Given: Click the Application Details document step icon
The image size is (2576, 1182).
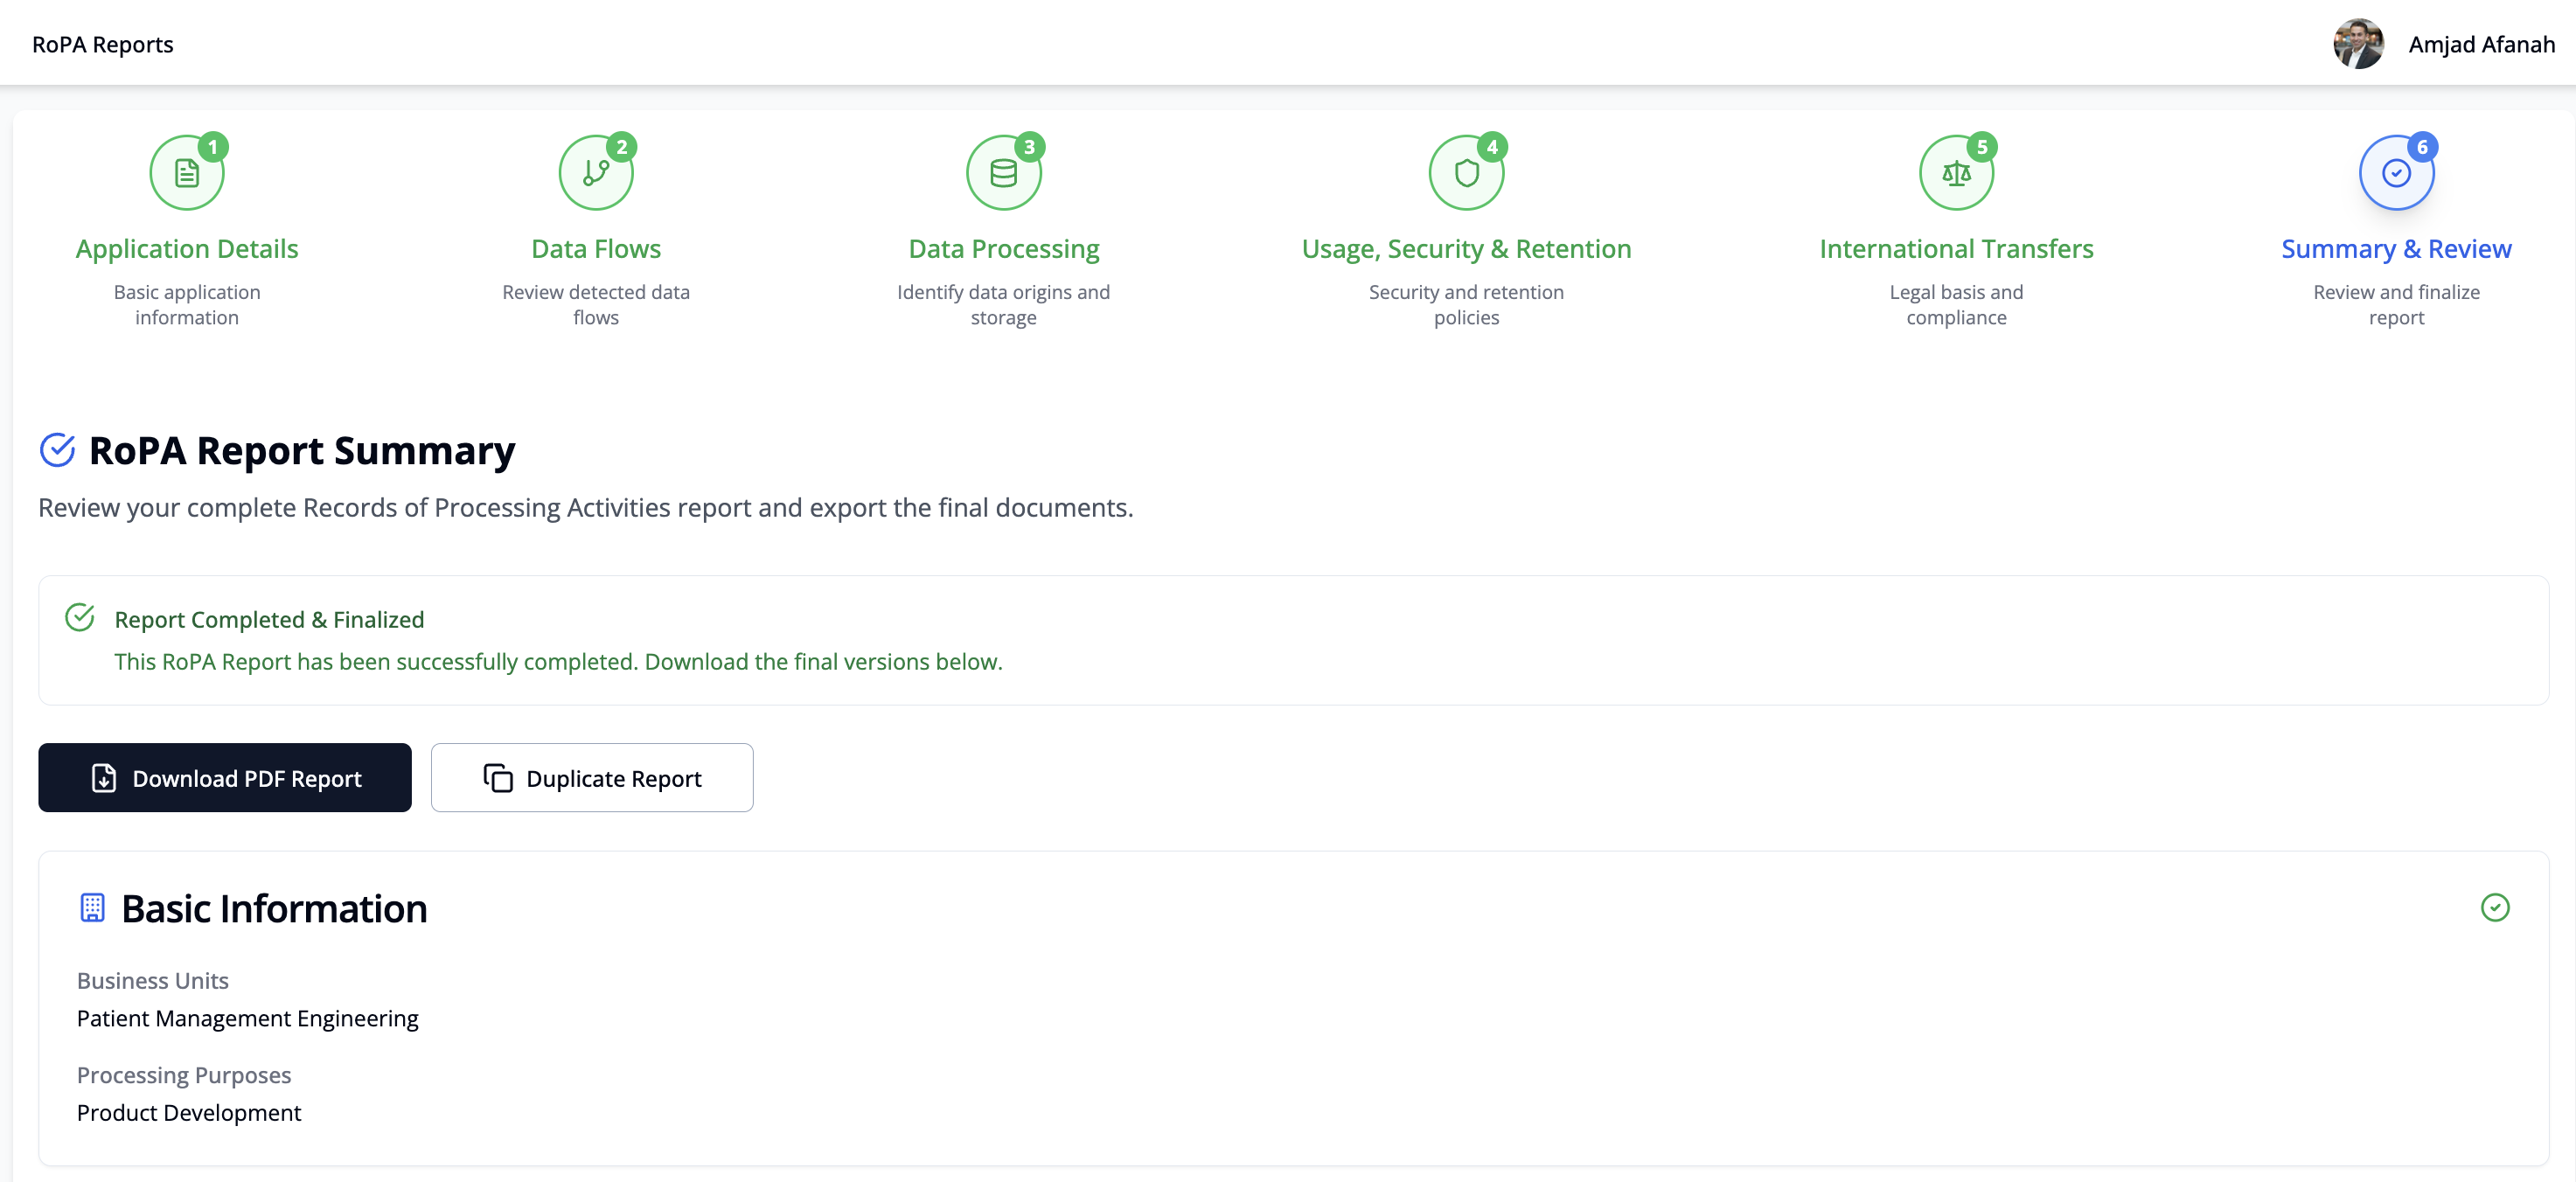Looking at the screenshot, I should [187, 173].
